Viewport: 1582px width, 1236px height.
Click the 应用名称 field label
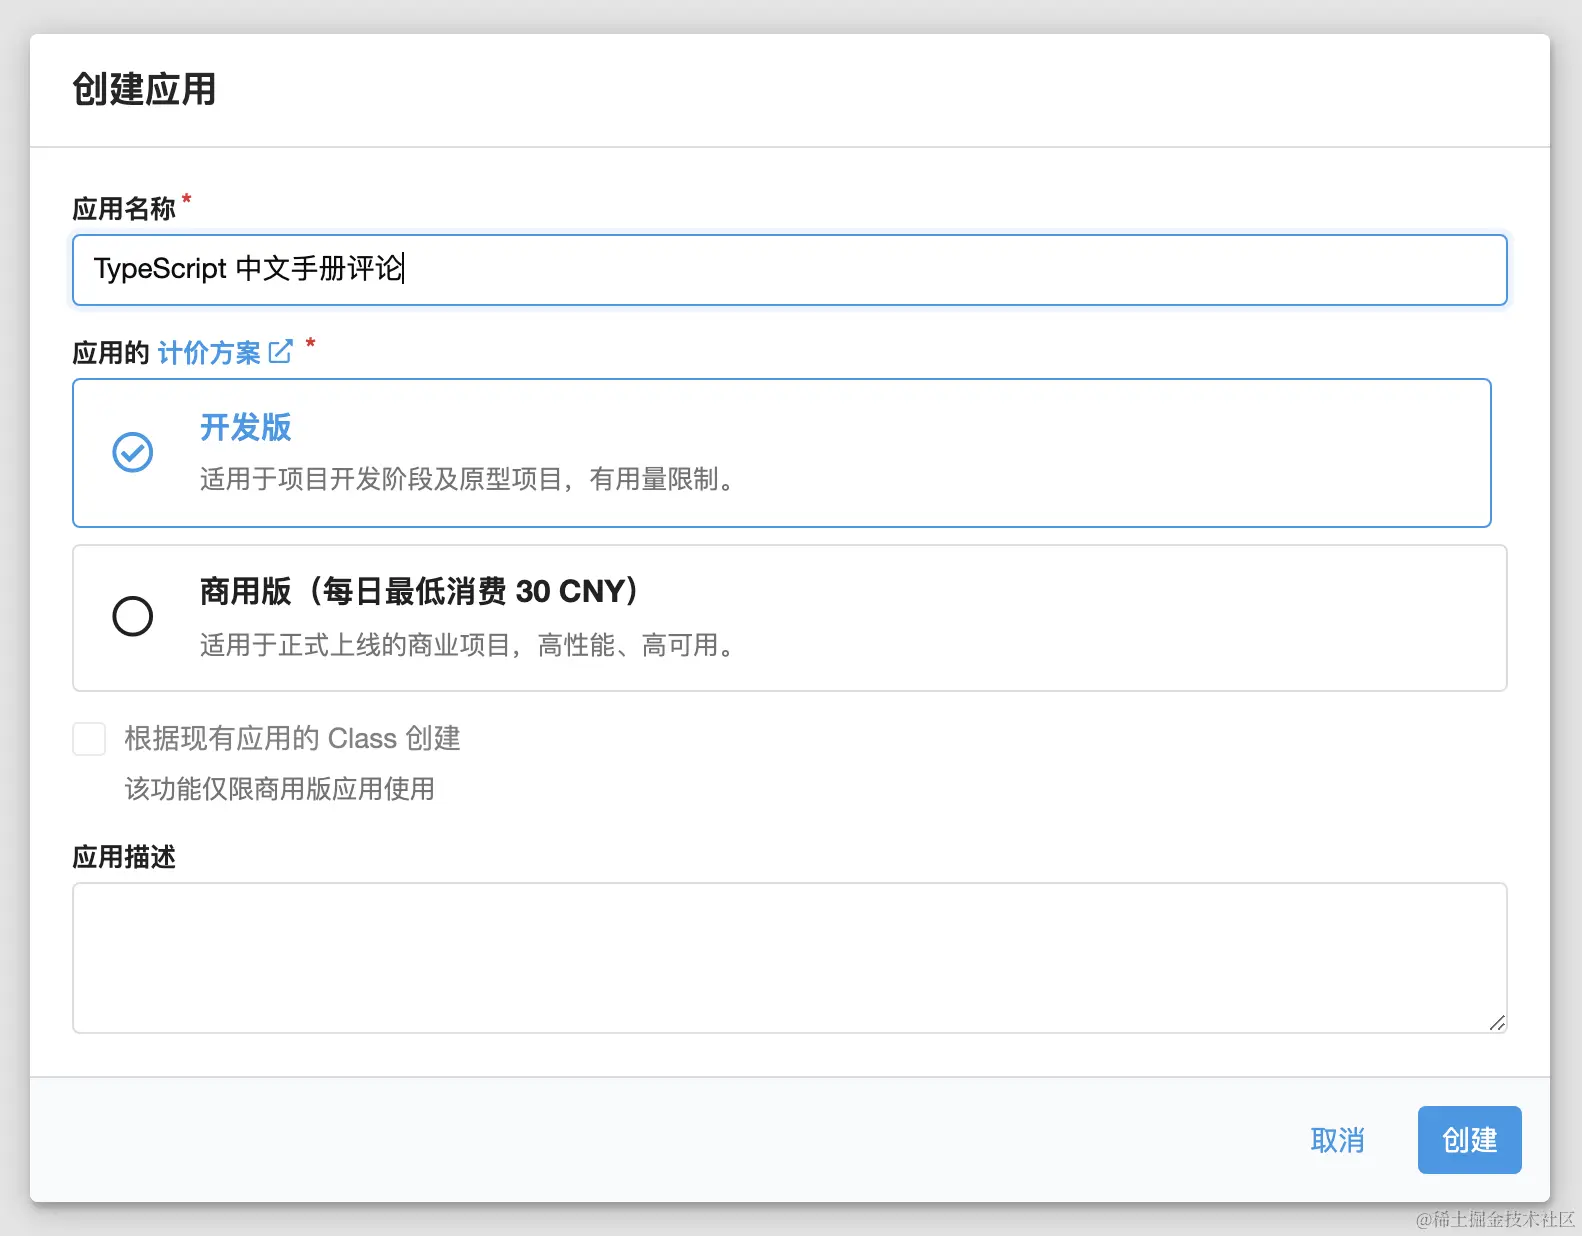click(124, 208)
